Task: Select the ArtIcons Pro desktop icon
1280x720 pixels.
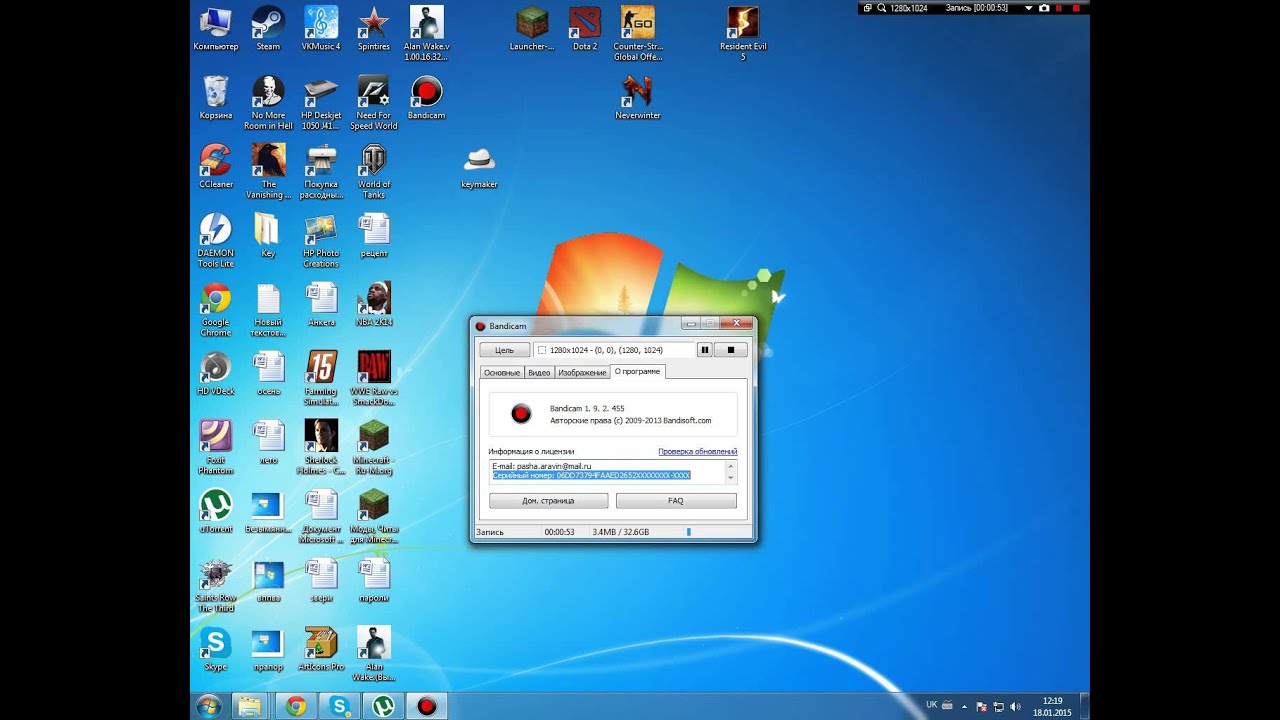Action: click(x=321, y=650)
